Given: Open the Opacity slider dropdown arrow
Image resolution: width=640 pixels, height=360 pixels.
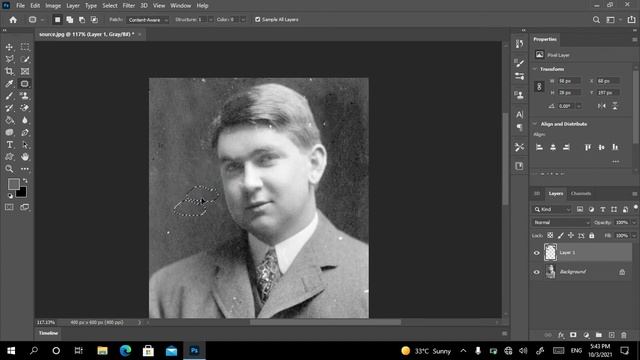Looking at the screenshot, I should point(634,222).
